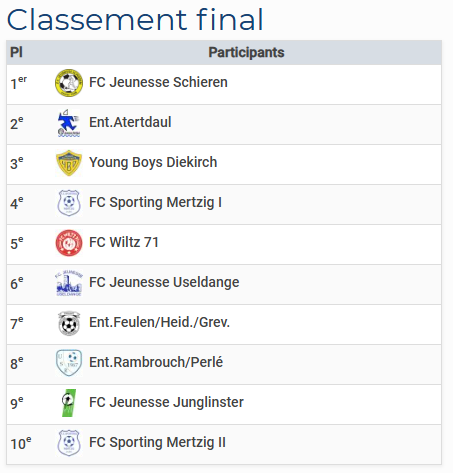Select FC Jeunesse Useldange team name
The width and height of the screenshot is (453, 473).
(164, 282)
